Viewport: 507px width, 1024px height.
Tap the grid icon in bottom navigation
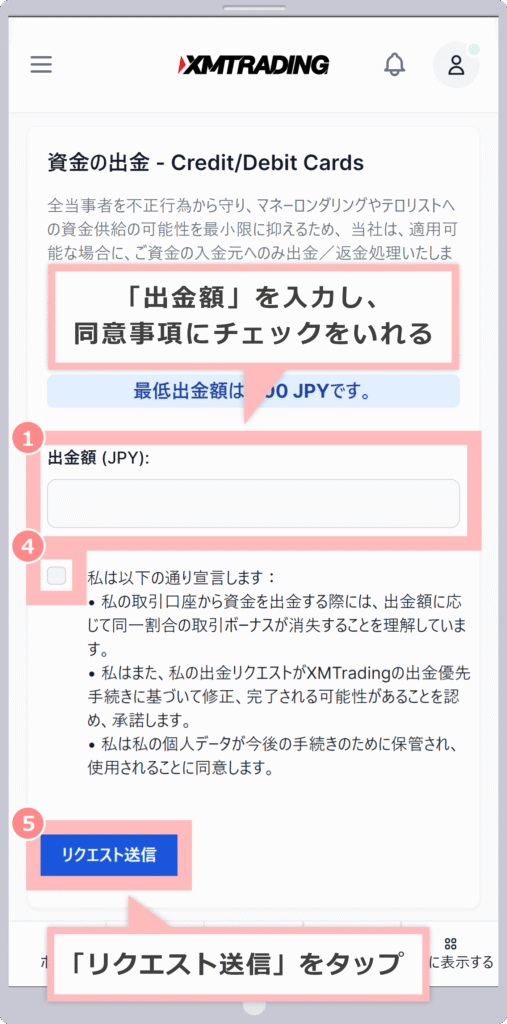coord(450,943)
